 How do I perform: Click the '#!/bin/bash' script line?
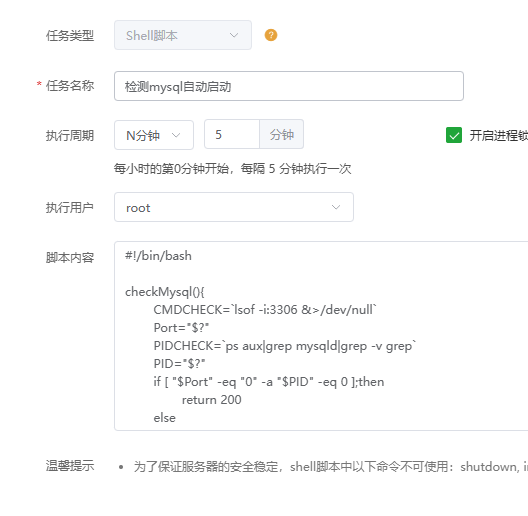pyautogui.click(x=158, y=256)
